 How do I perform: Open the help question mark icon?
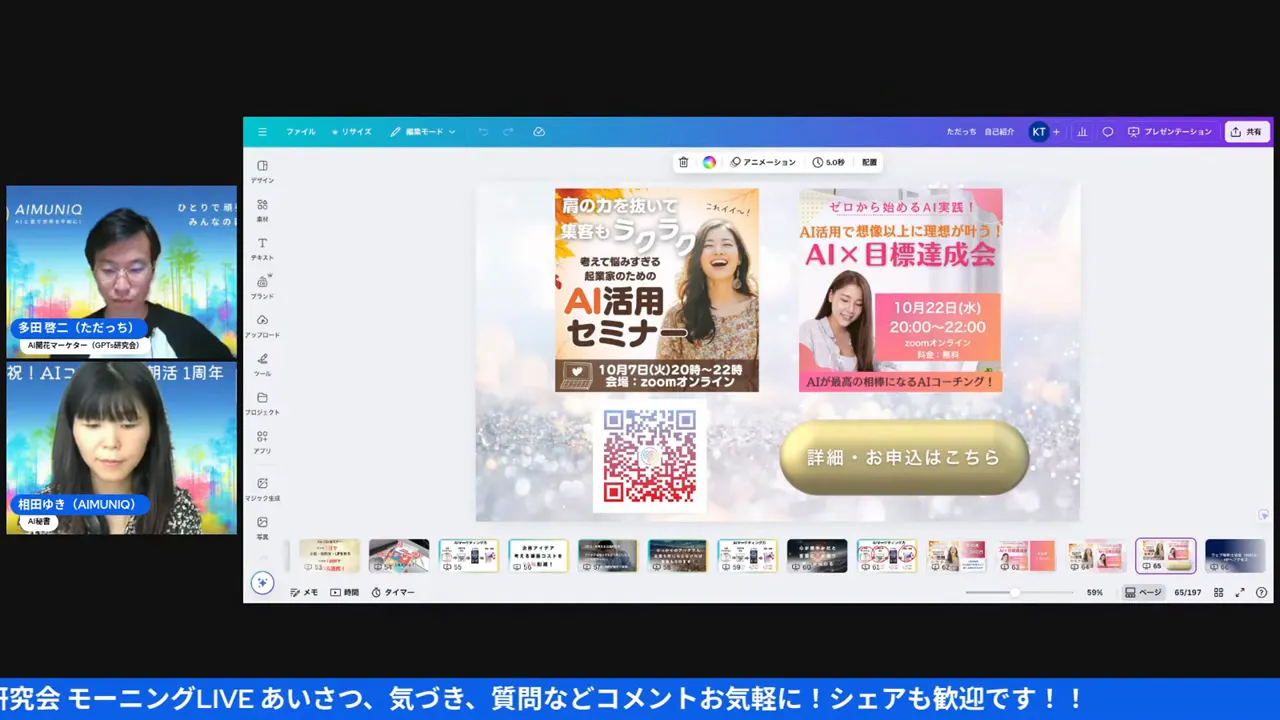pos(1262,593)
